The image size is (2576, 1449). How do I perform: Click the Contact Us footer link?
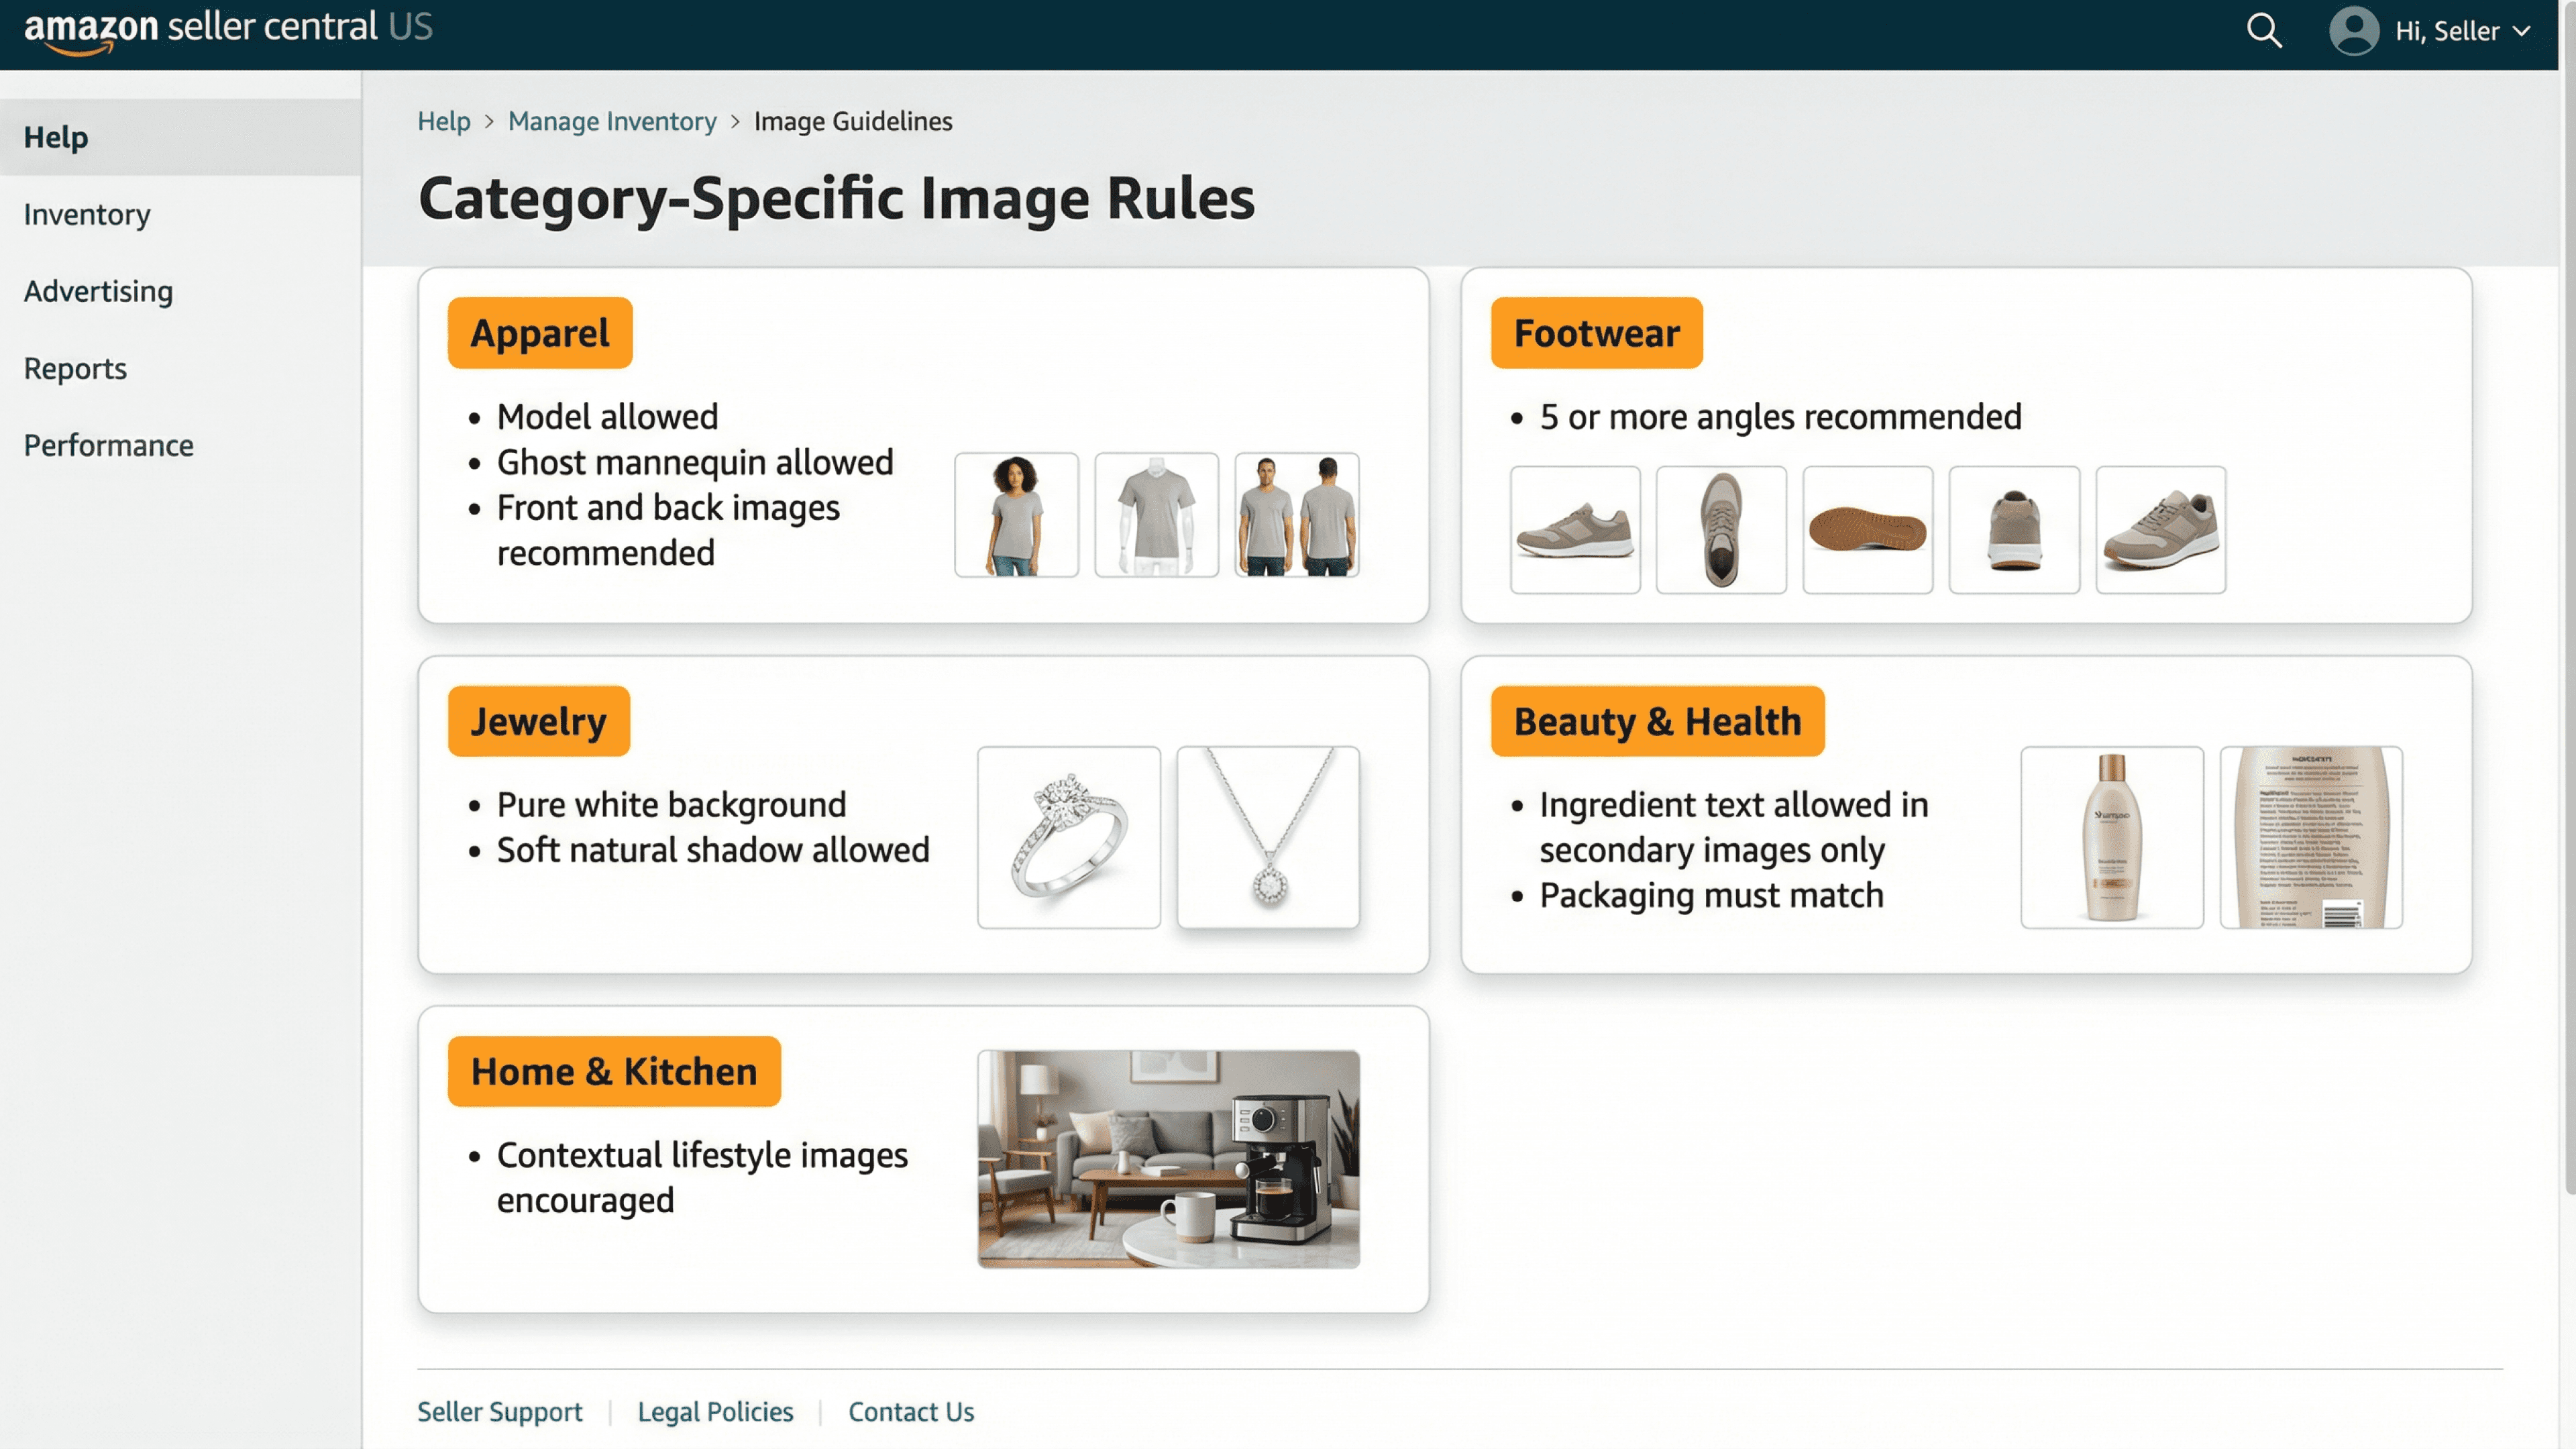coord(910,1411)
